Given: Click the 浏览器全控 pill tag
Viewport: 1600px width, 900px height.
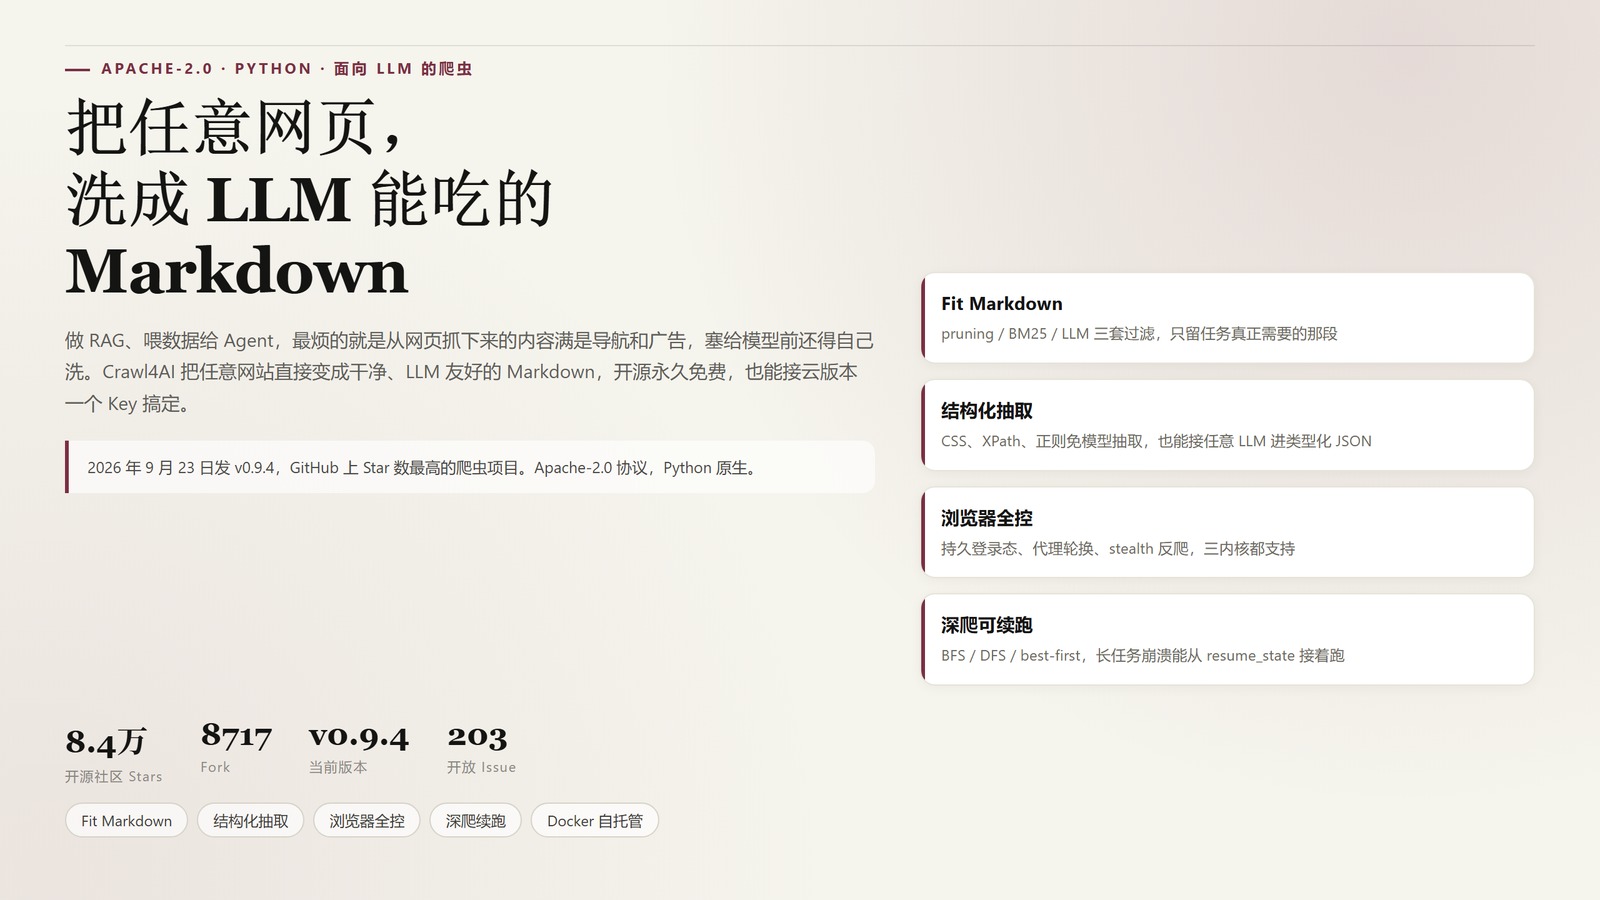Looking at the screenshot, I should tap(367, 821).
